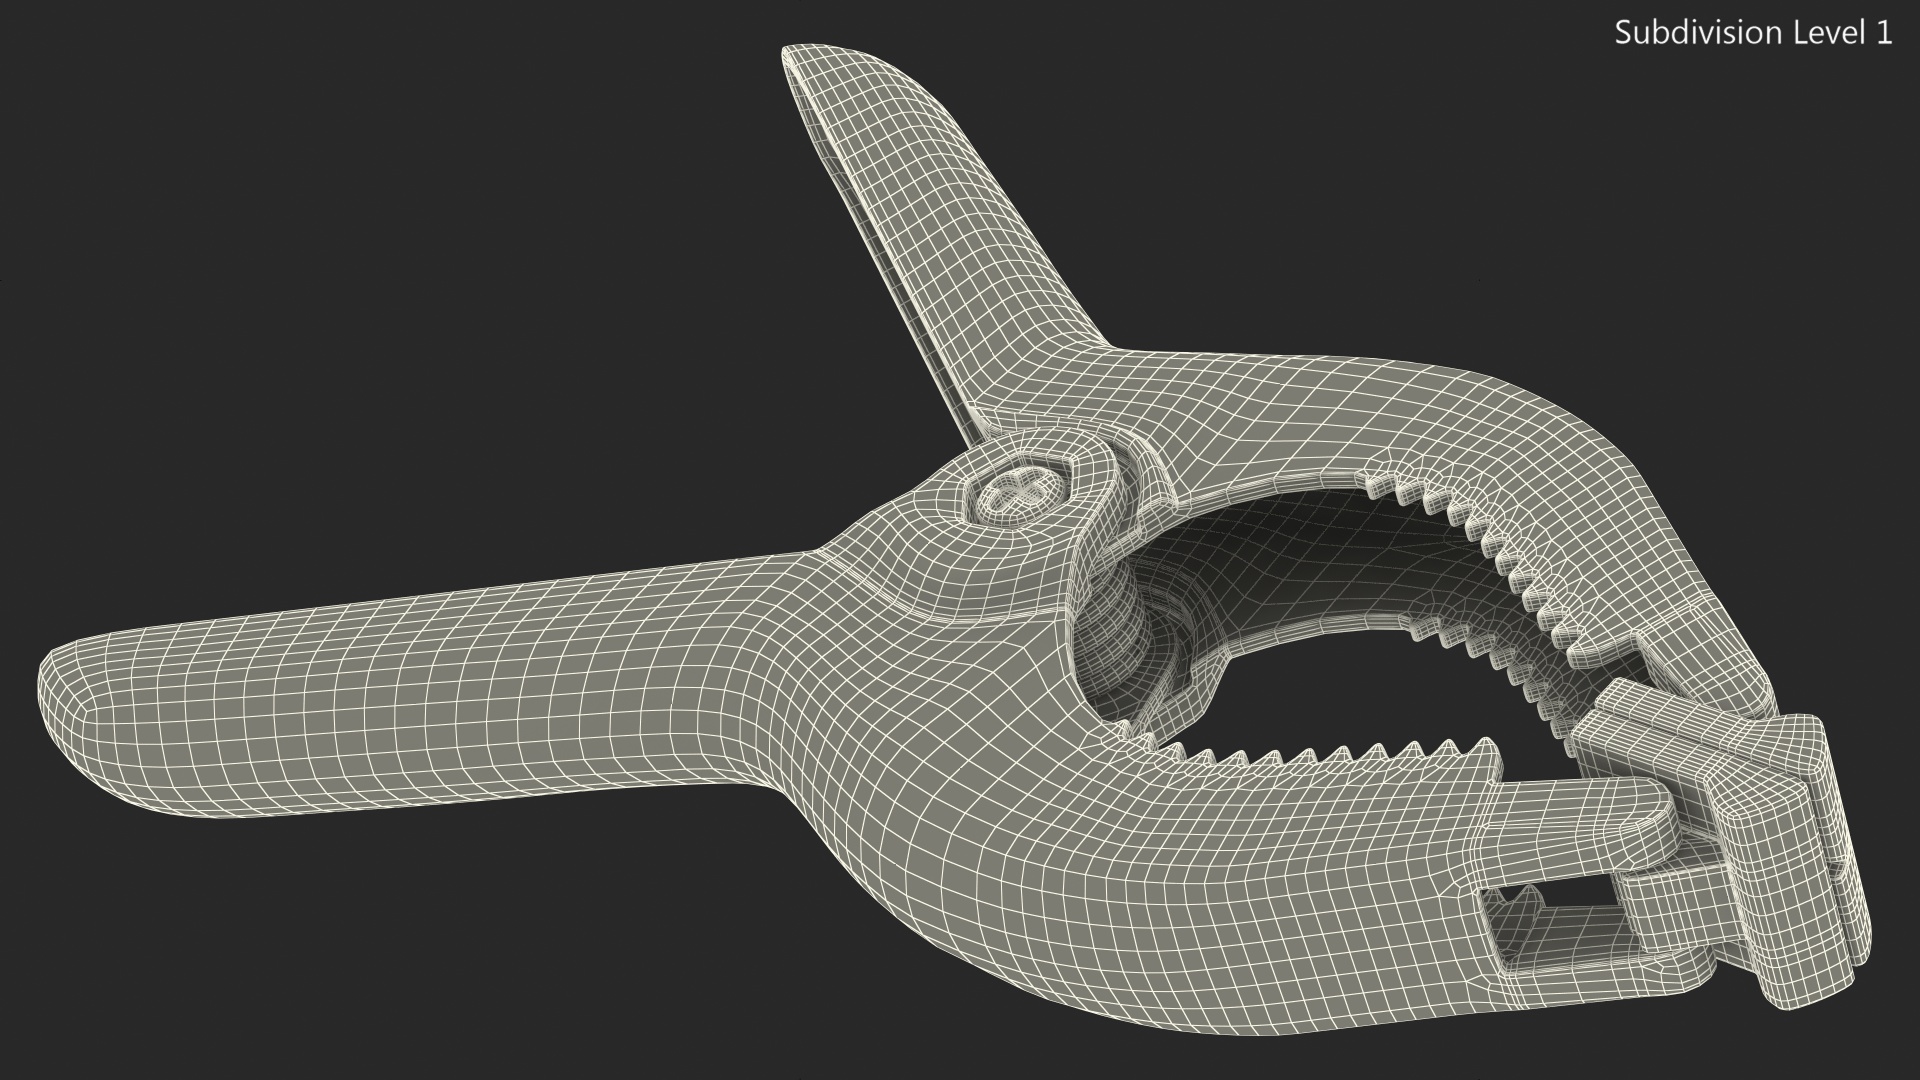
Task: Click the pointed tip of upper handle
Action: (800, 58)
